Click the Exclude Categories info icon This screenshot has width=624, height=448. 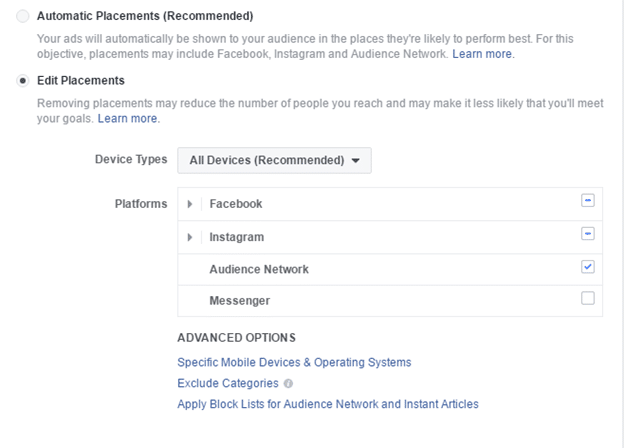tap(288, 384)
